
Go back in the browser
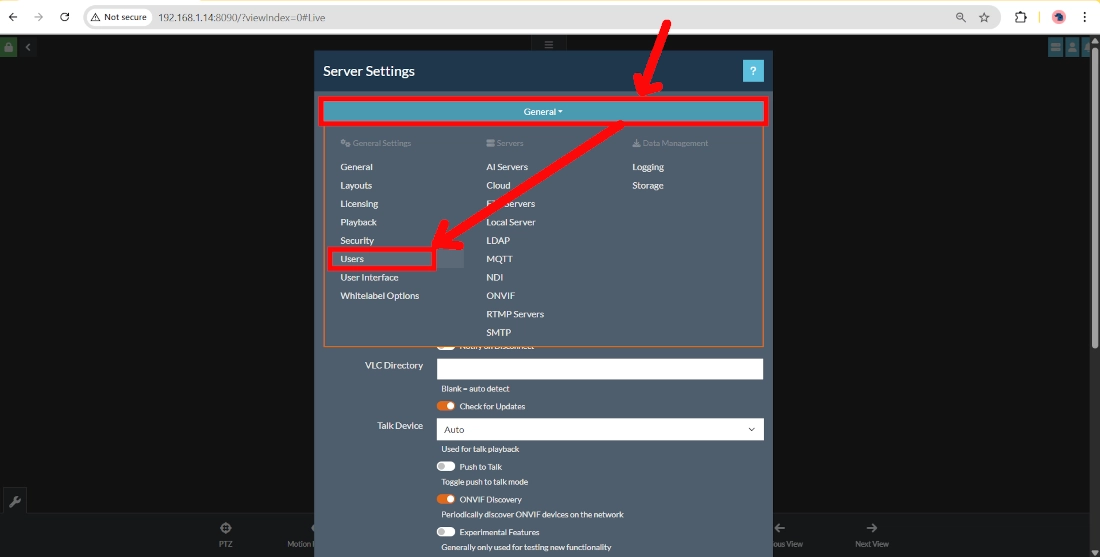tap(13, 17)
